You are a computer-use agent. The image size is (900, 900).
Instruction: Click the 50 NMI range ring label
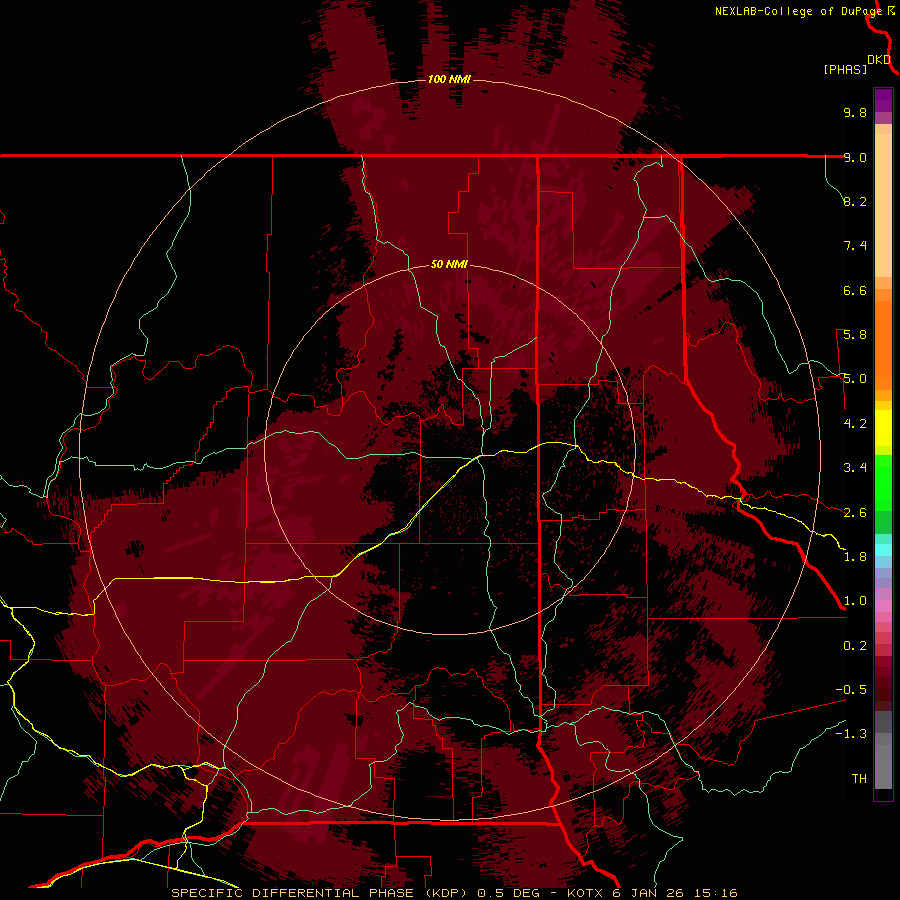(449, 264)
